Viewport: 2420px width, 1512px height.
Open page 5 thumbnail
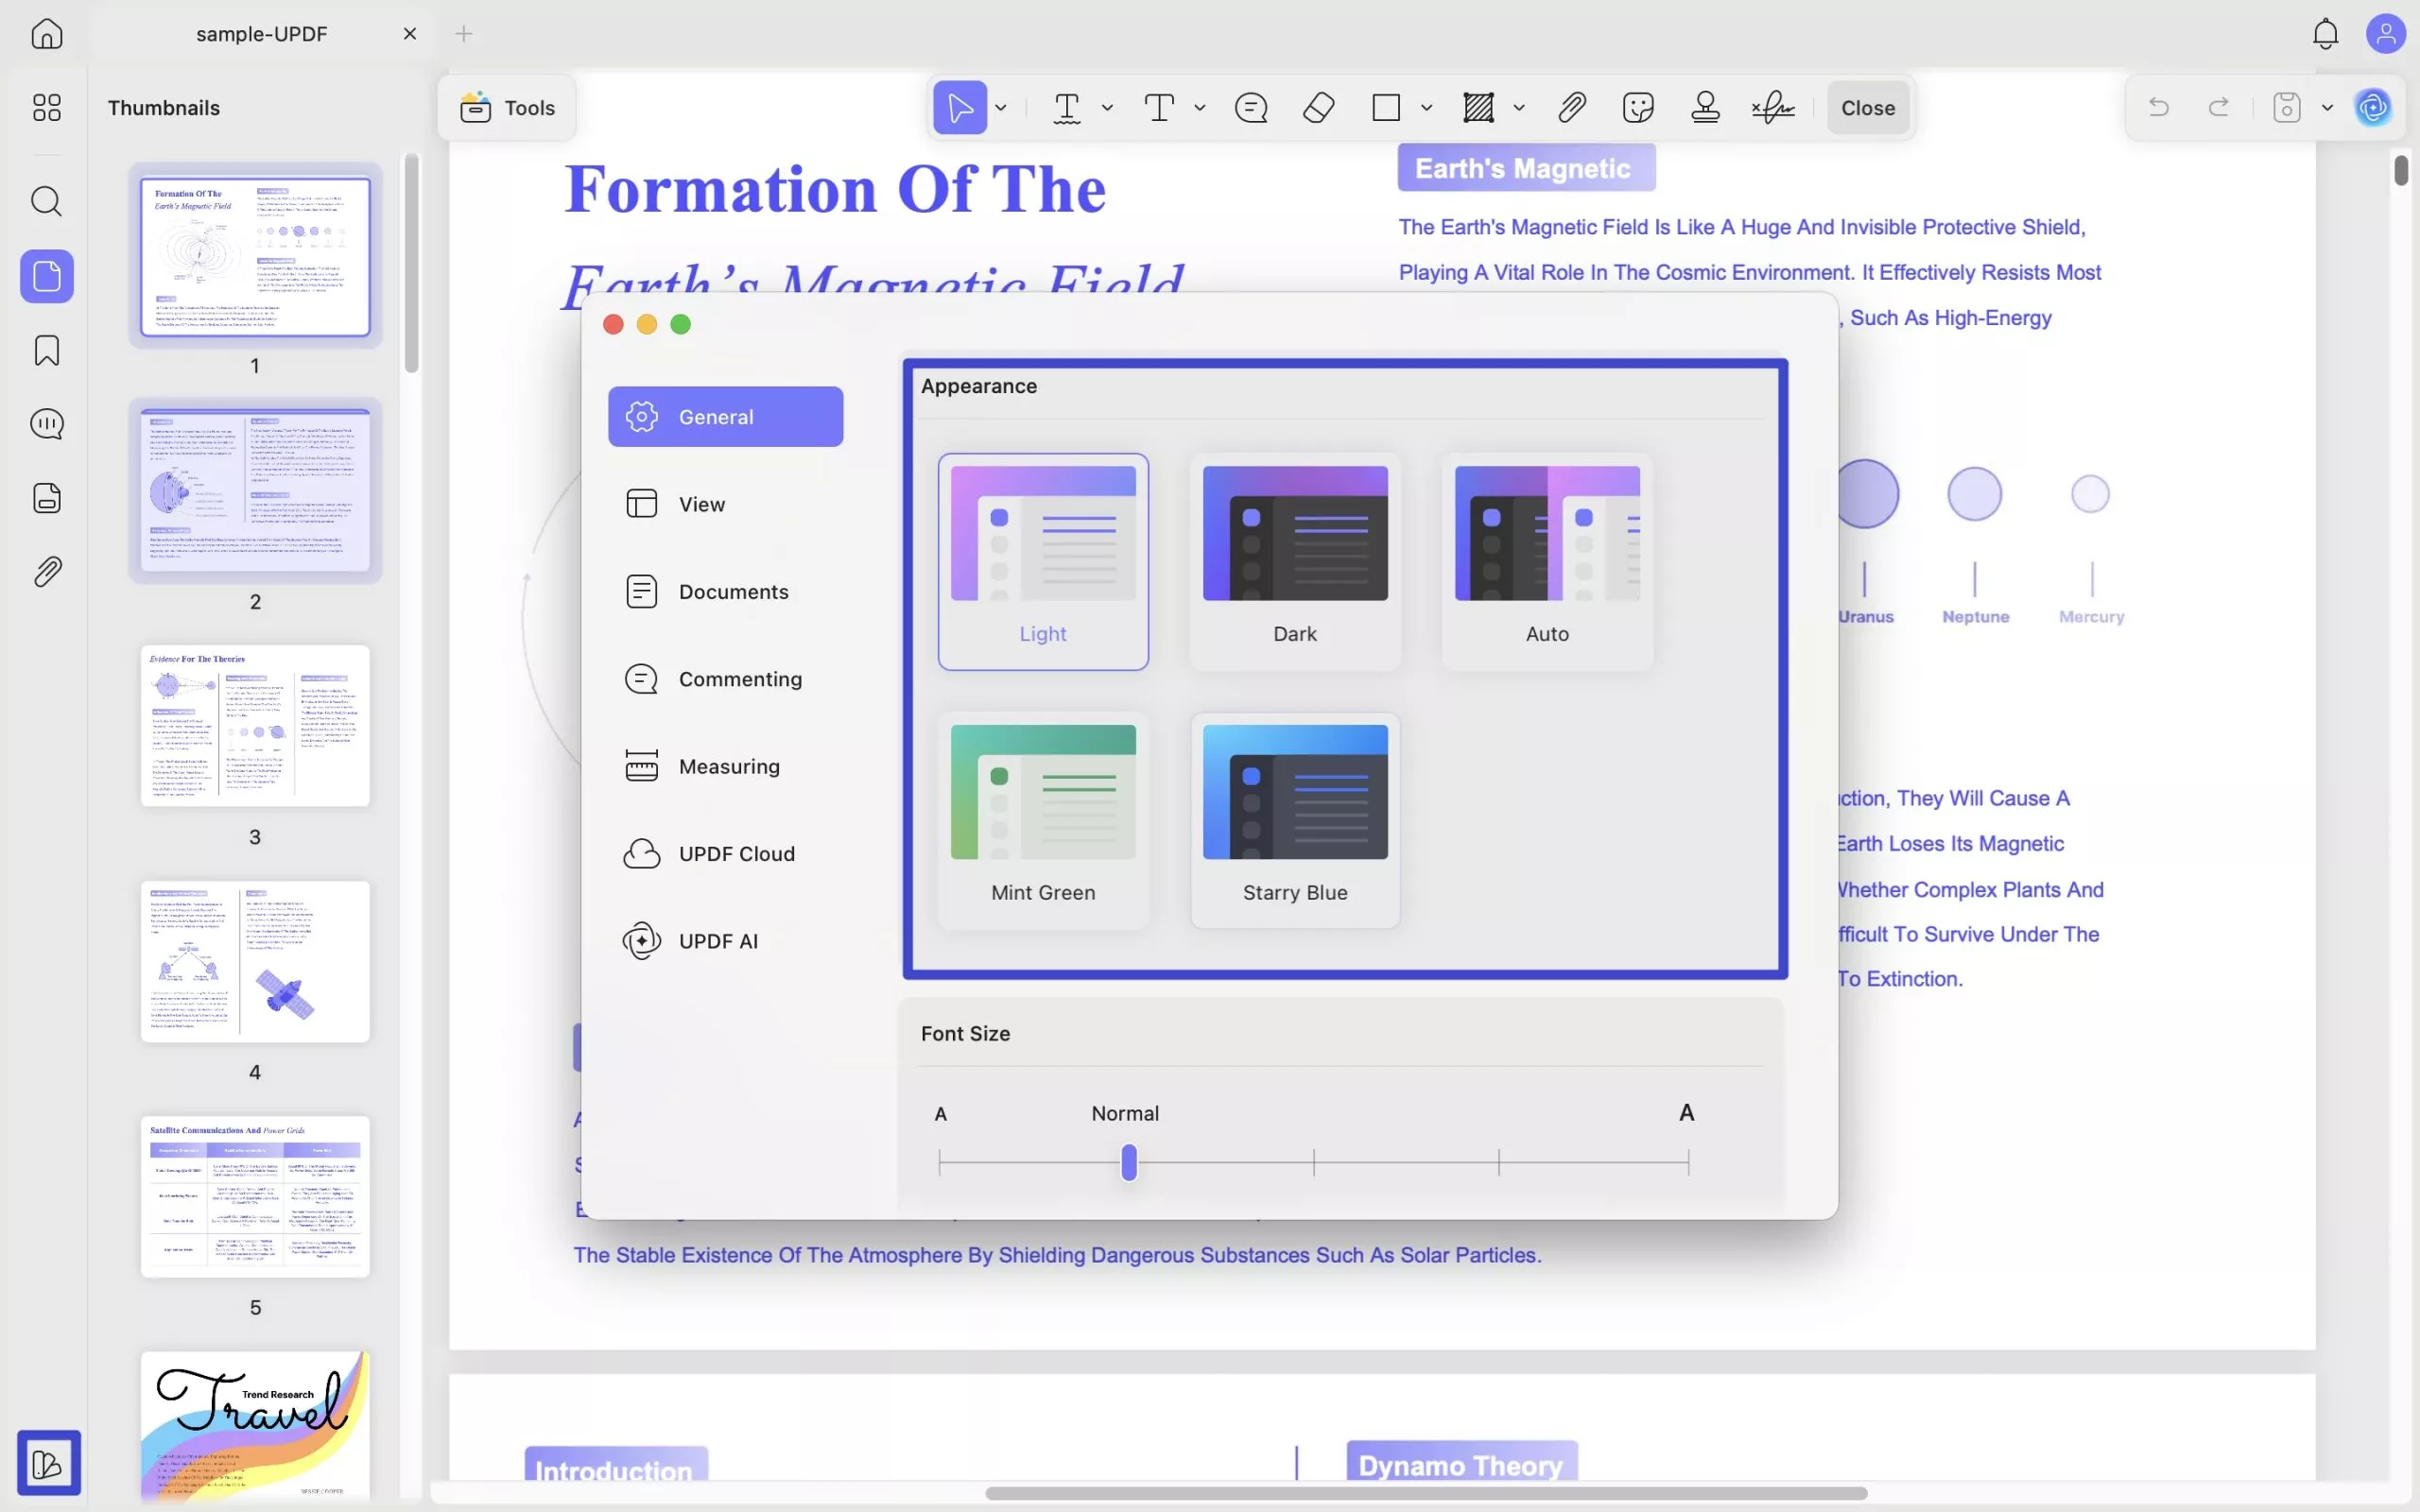[255, 1196]
